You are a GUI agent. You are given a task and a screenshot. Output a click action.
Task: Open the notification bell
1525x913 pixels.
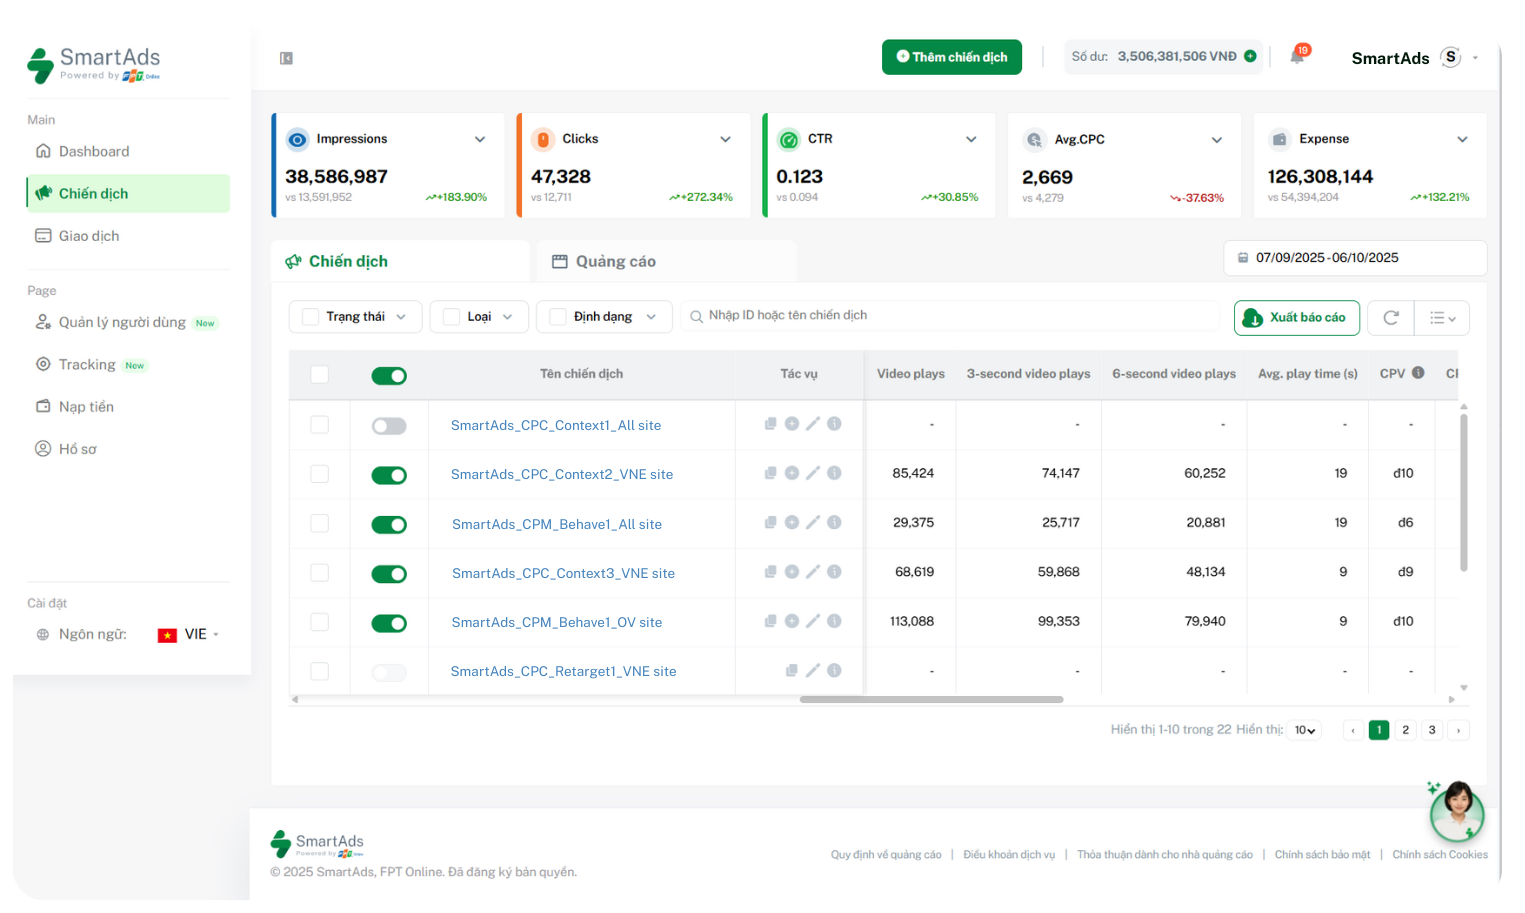coord(1296,57)
